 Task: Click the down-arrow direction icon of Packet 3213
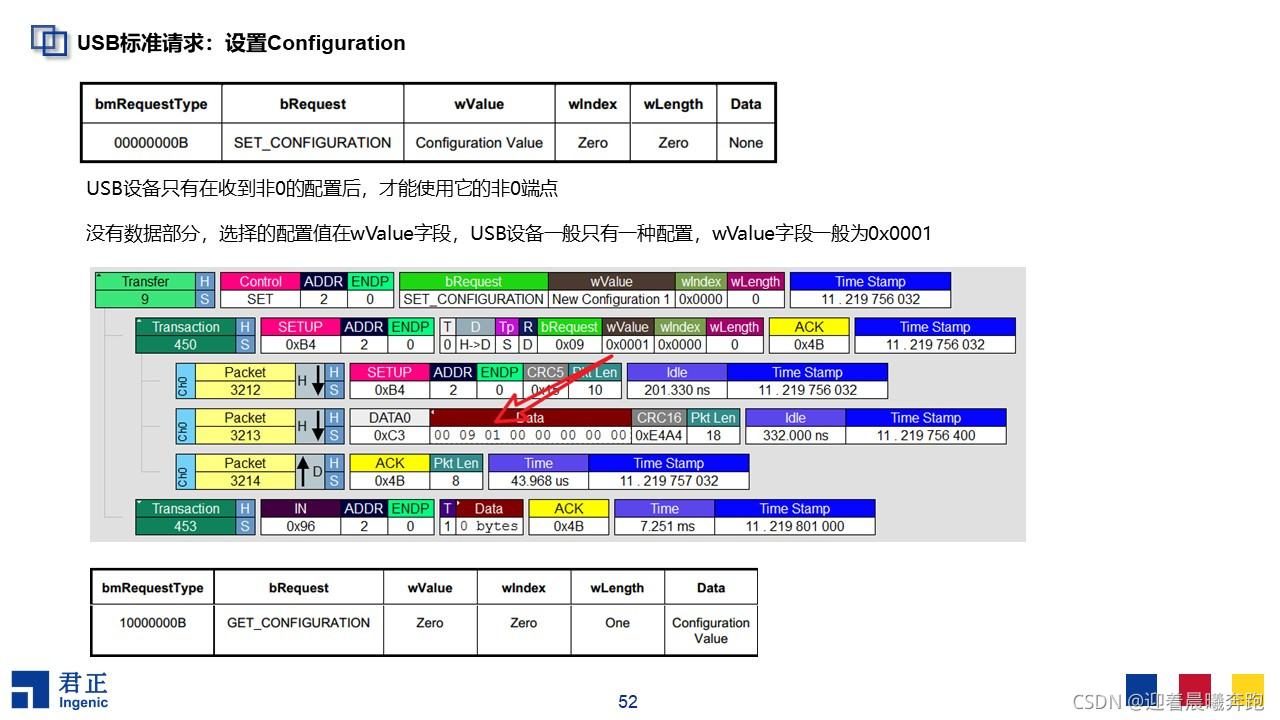[x=318, y=427]
